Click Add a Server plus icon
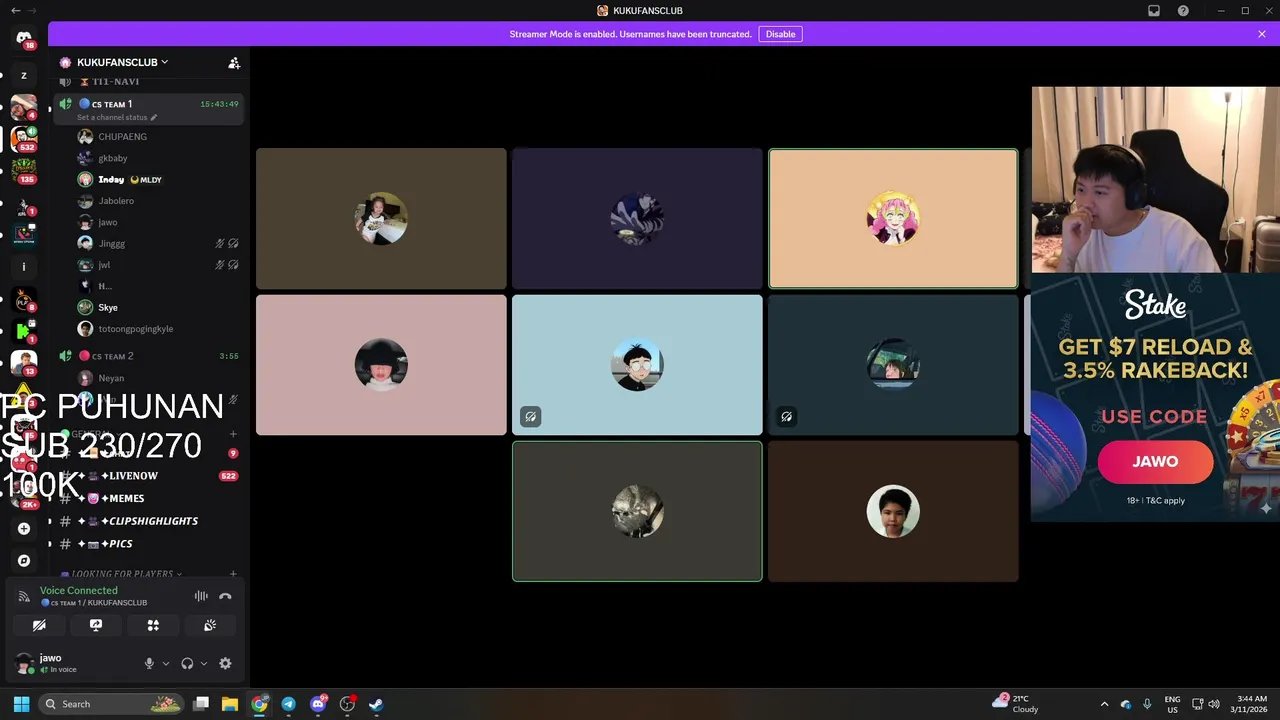 coord(24,528)
